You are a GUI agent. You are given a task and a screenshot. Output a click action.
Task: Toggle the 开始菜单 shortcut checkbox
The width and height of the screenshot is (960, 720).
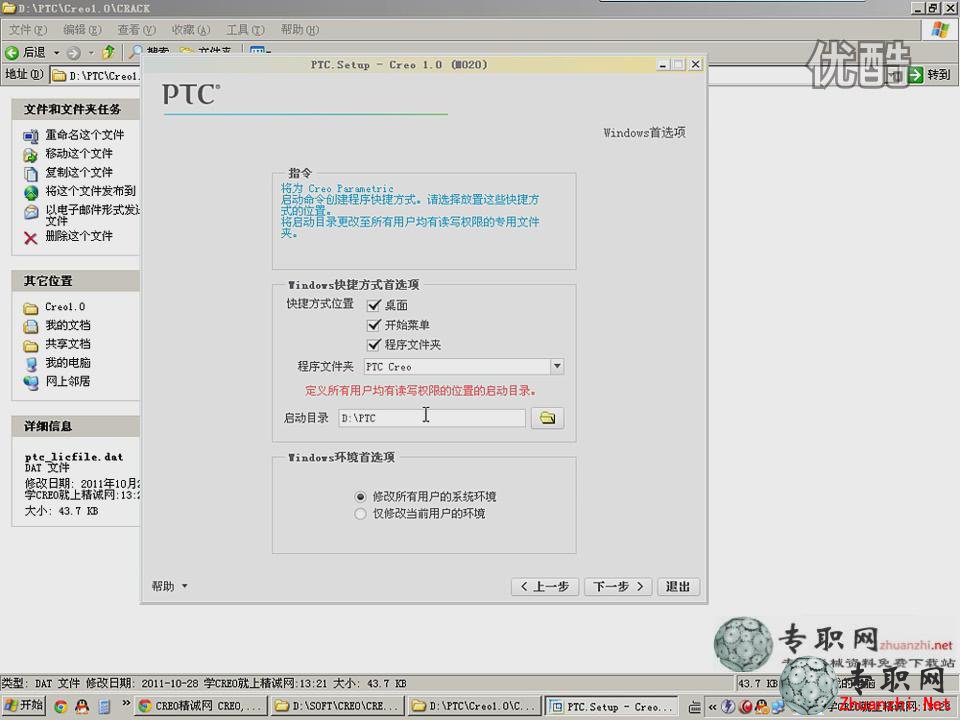[374, 324]
